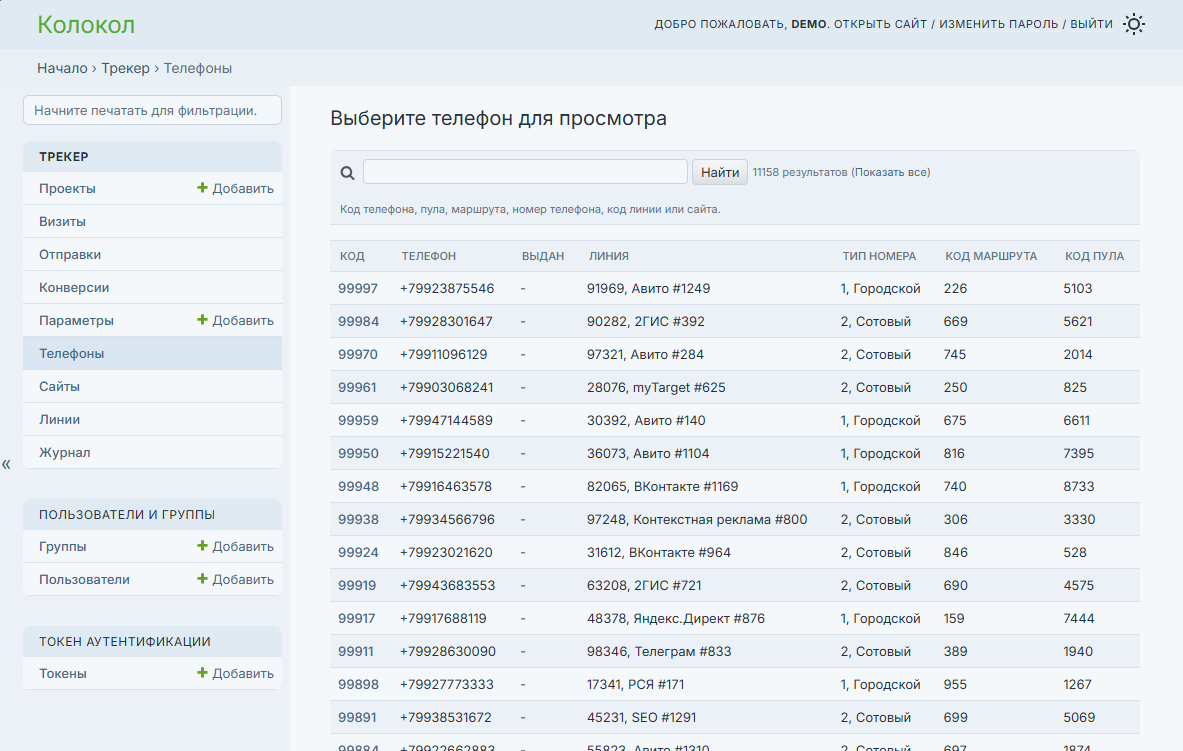Click the plus icon to add Группы
1183x751 pixels.
click(201, 546)
